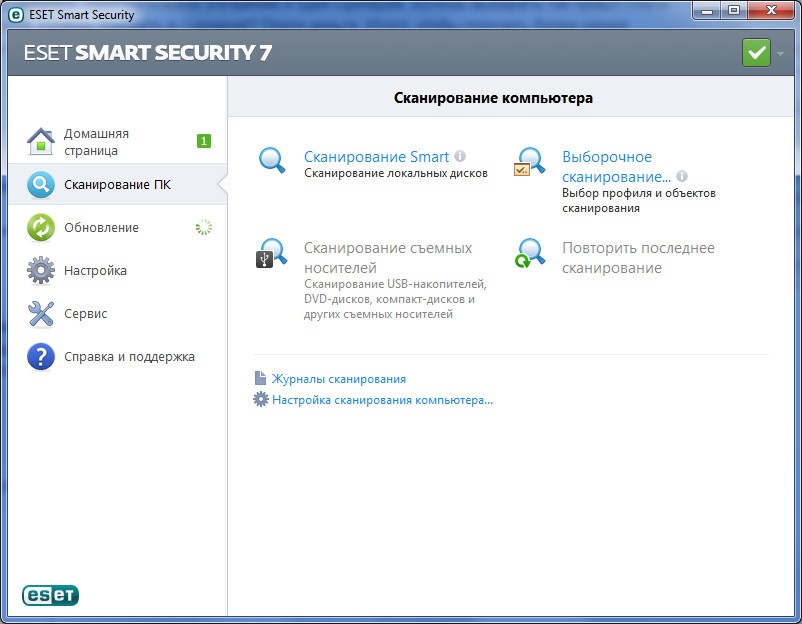Viewport: 802px width, 624px height.
Task: Click the repeat last scan icon
Action: click(530, 253)
